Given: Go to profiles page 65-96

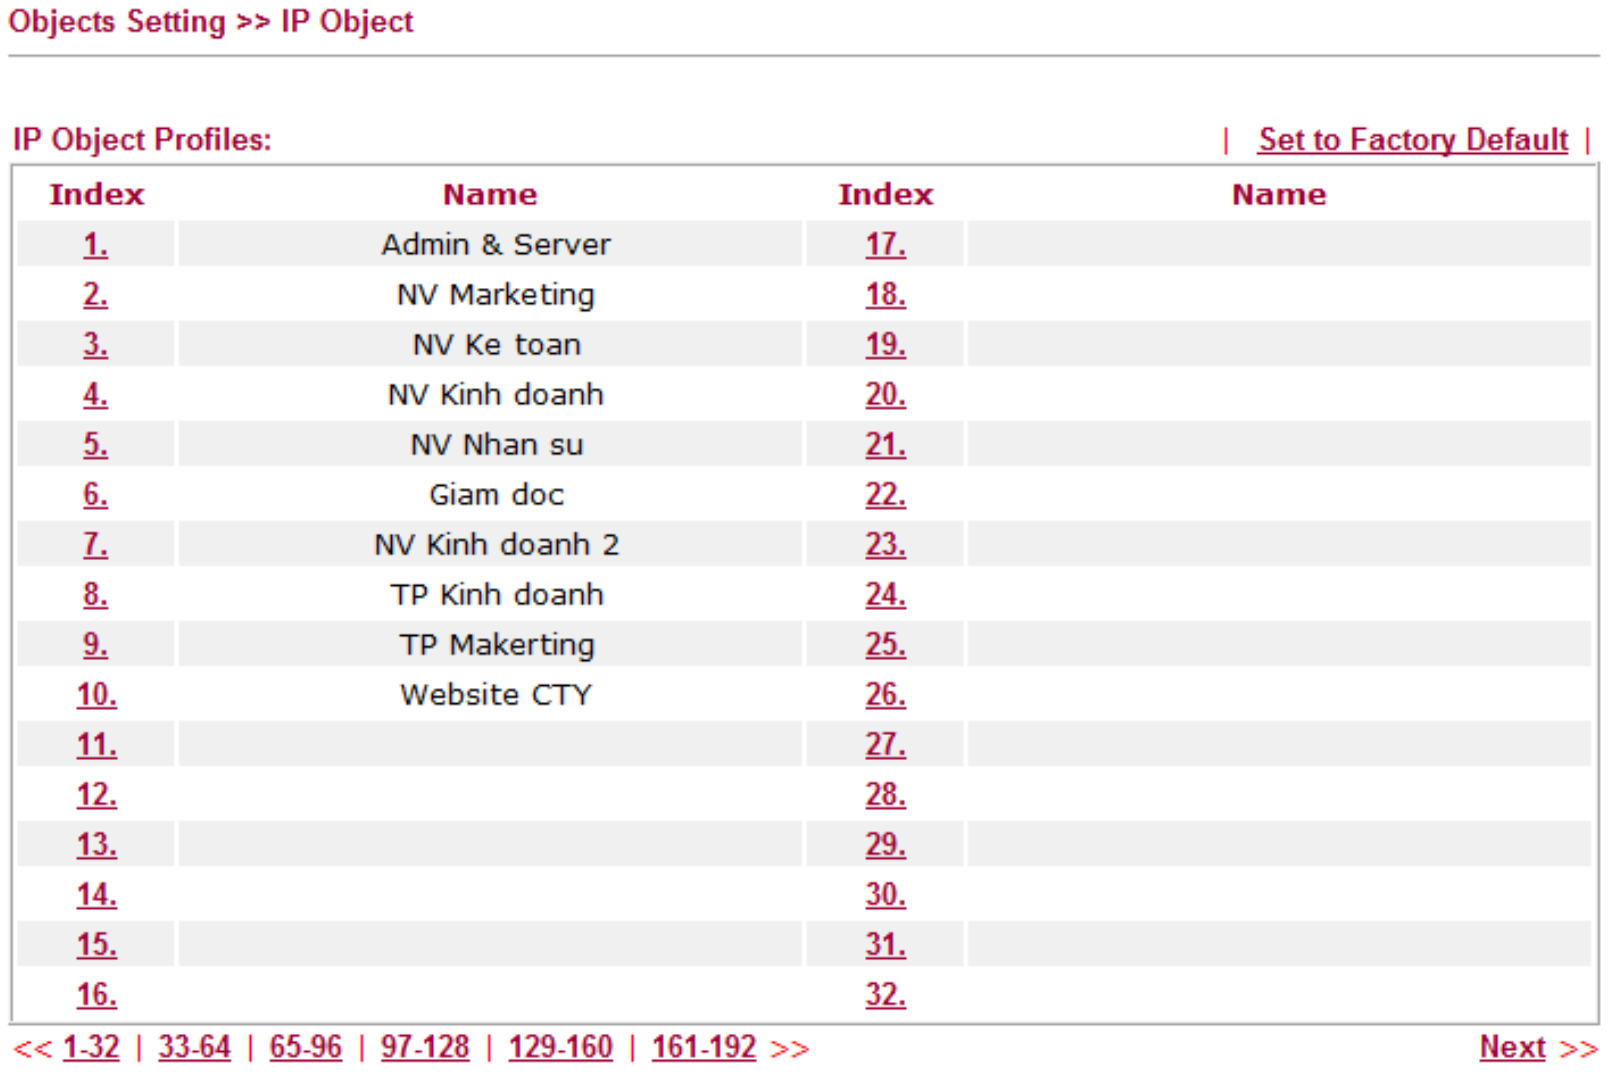Looking at the screenshot, I should (x=305, y=1047).
